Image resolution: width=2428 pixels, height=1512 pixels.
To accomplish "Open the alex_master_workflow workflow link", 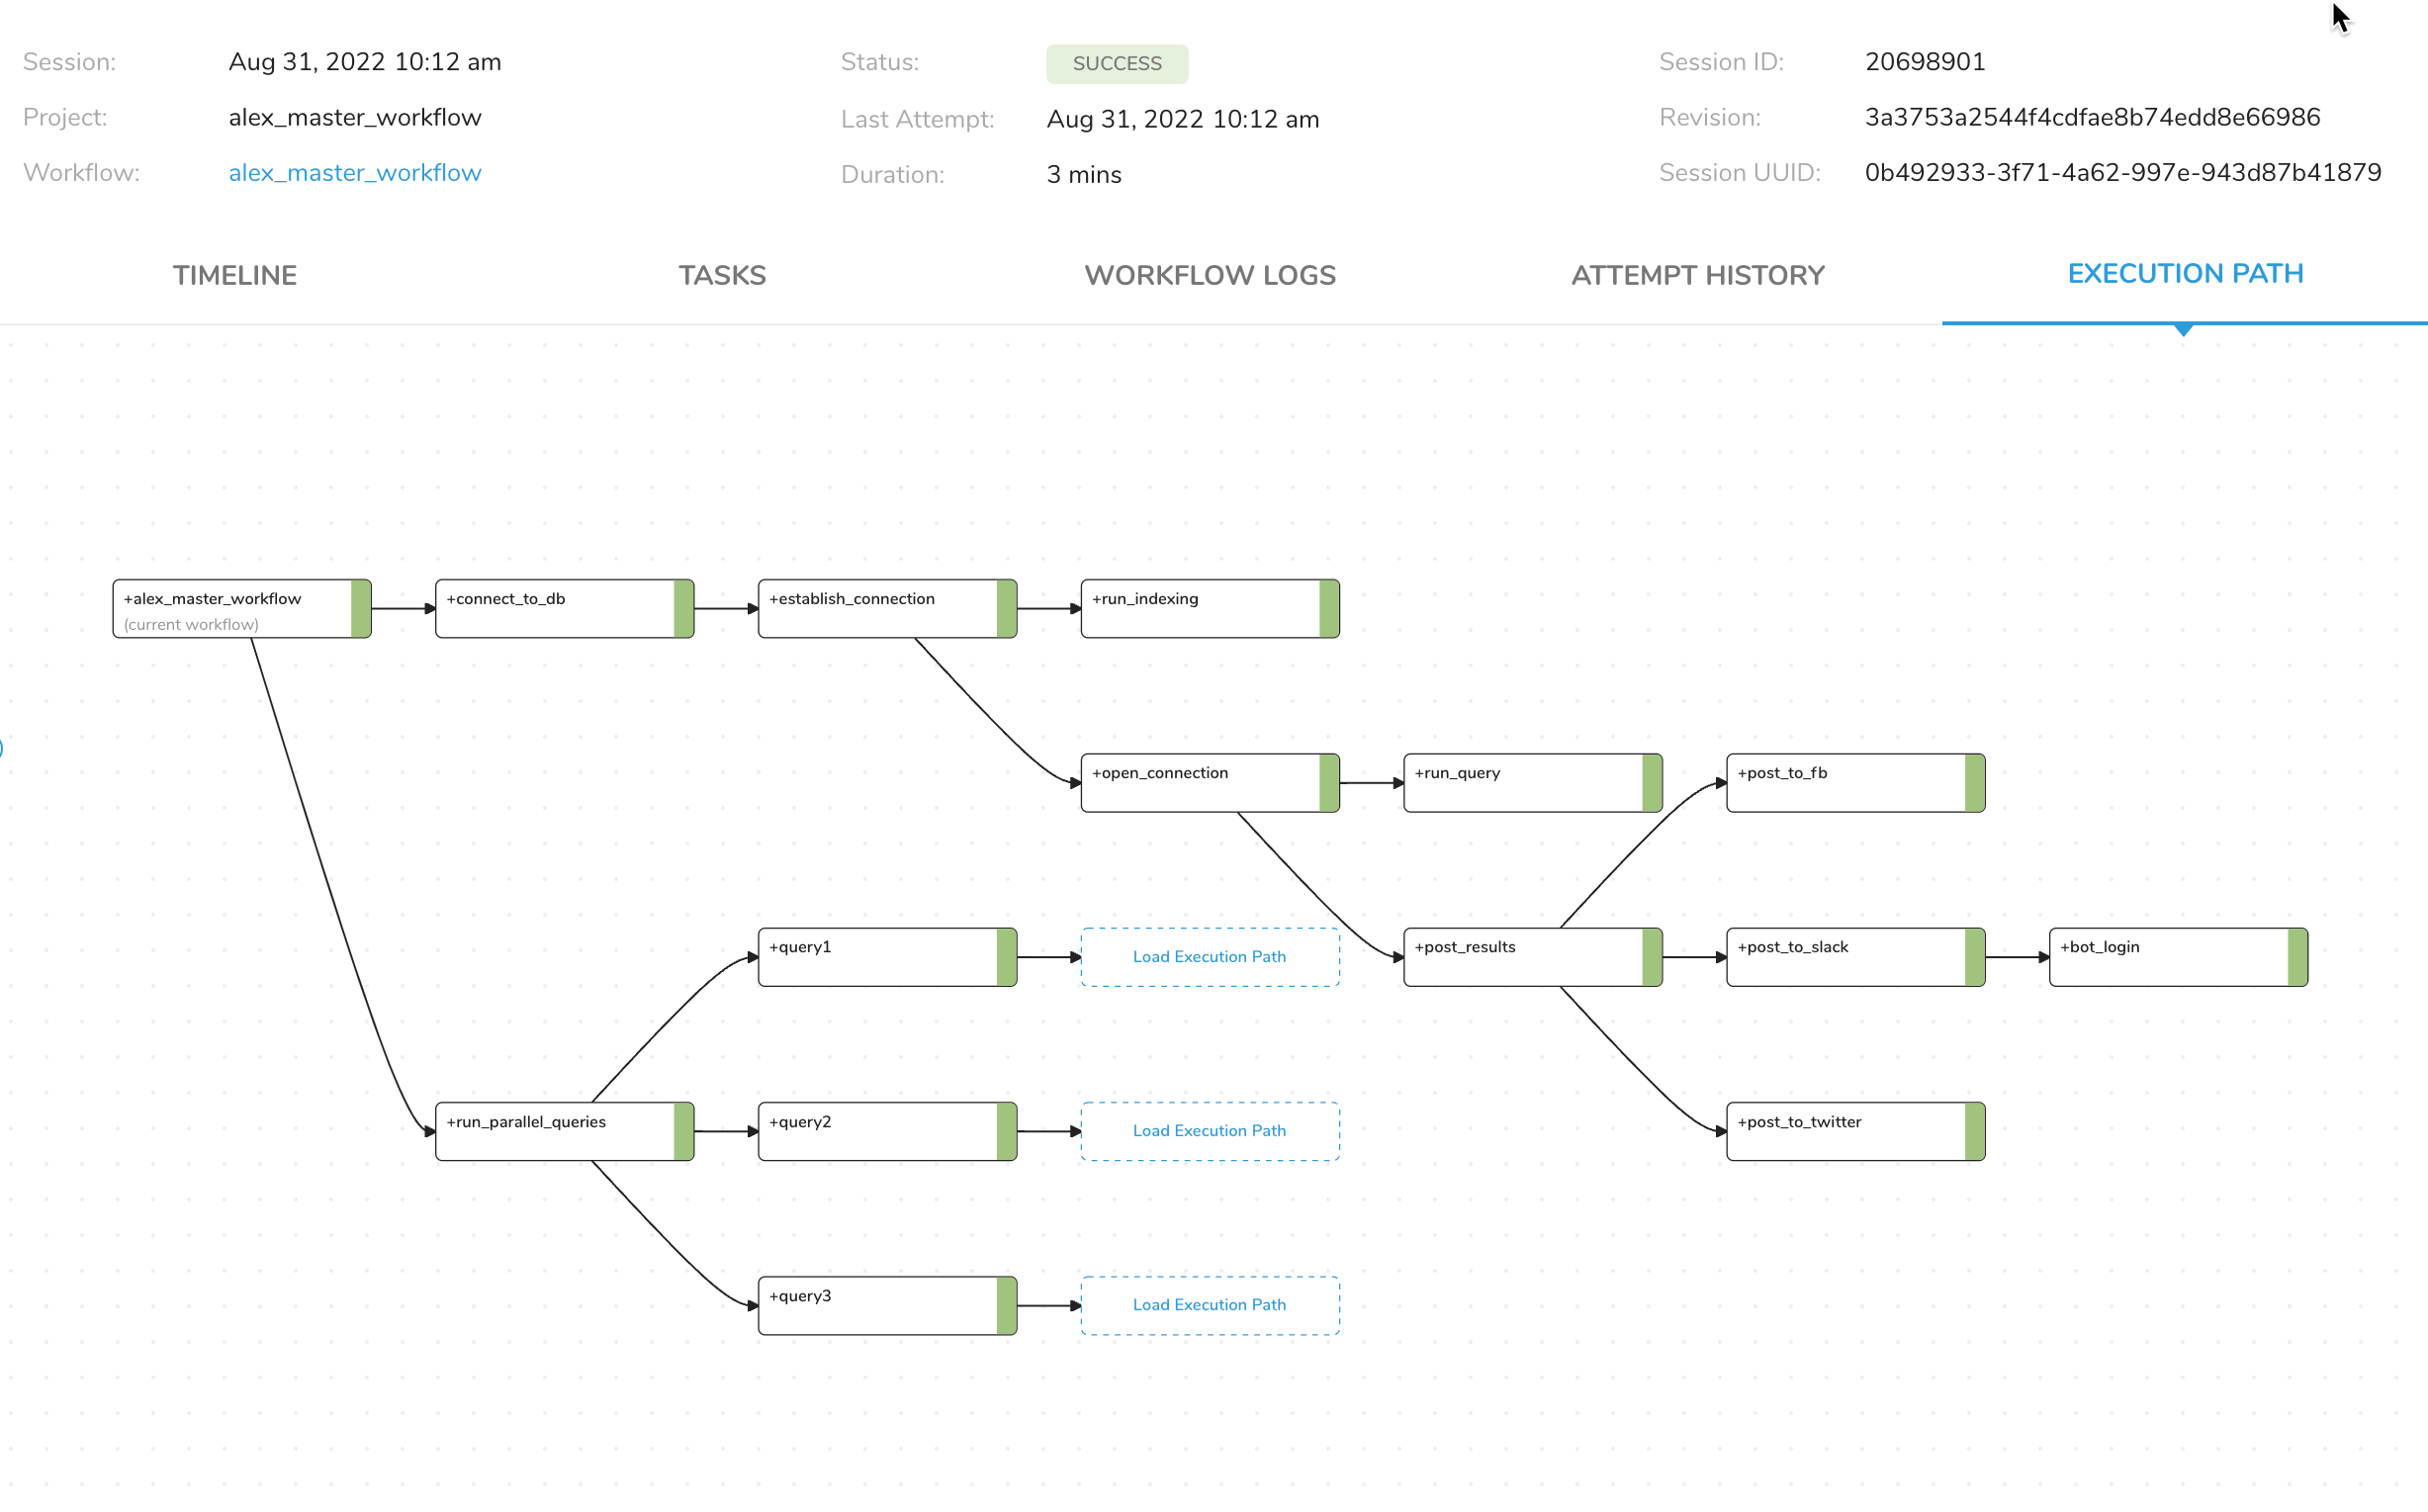I will (355, 173).
